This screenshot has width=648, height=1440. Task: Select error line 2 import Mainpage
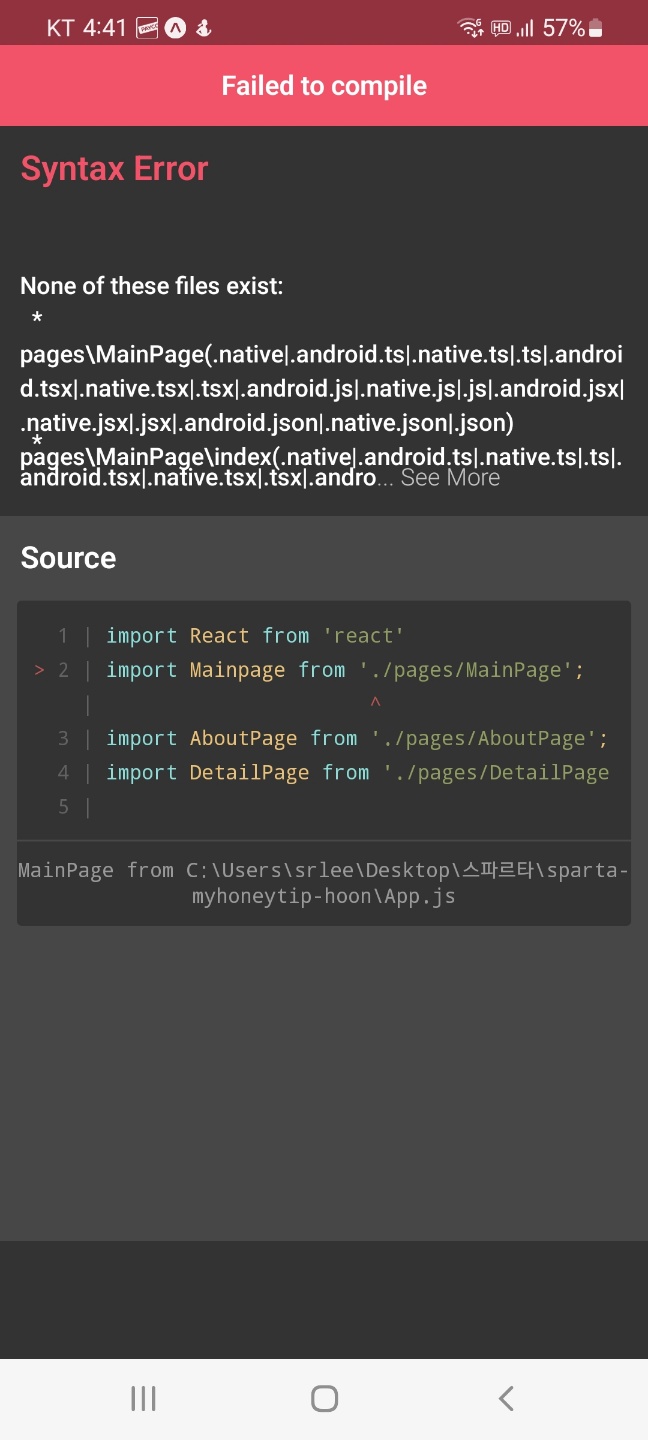tap(344, 670)
